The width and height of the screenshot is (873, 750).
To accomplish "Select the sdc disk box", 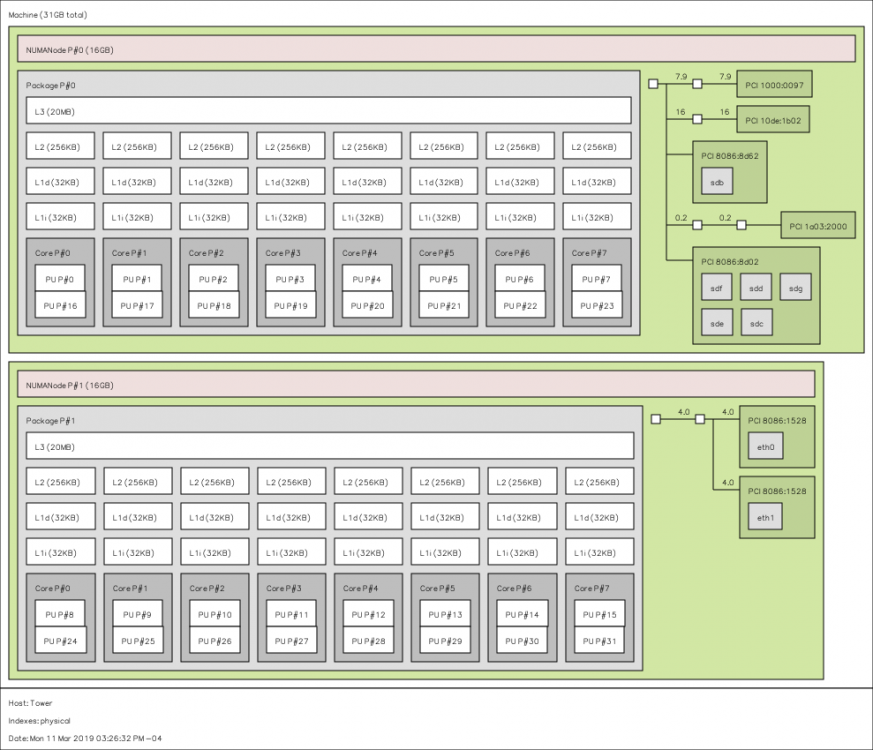I will click(757, 322).
